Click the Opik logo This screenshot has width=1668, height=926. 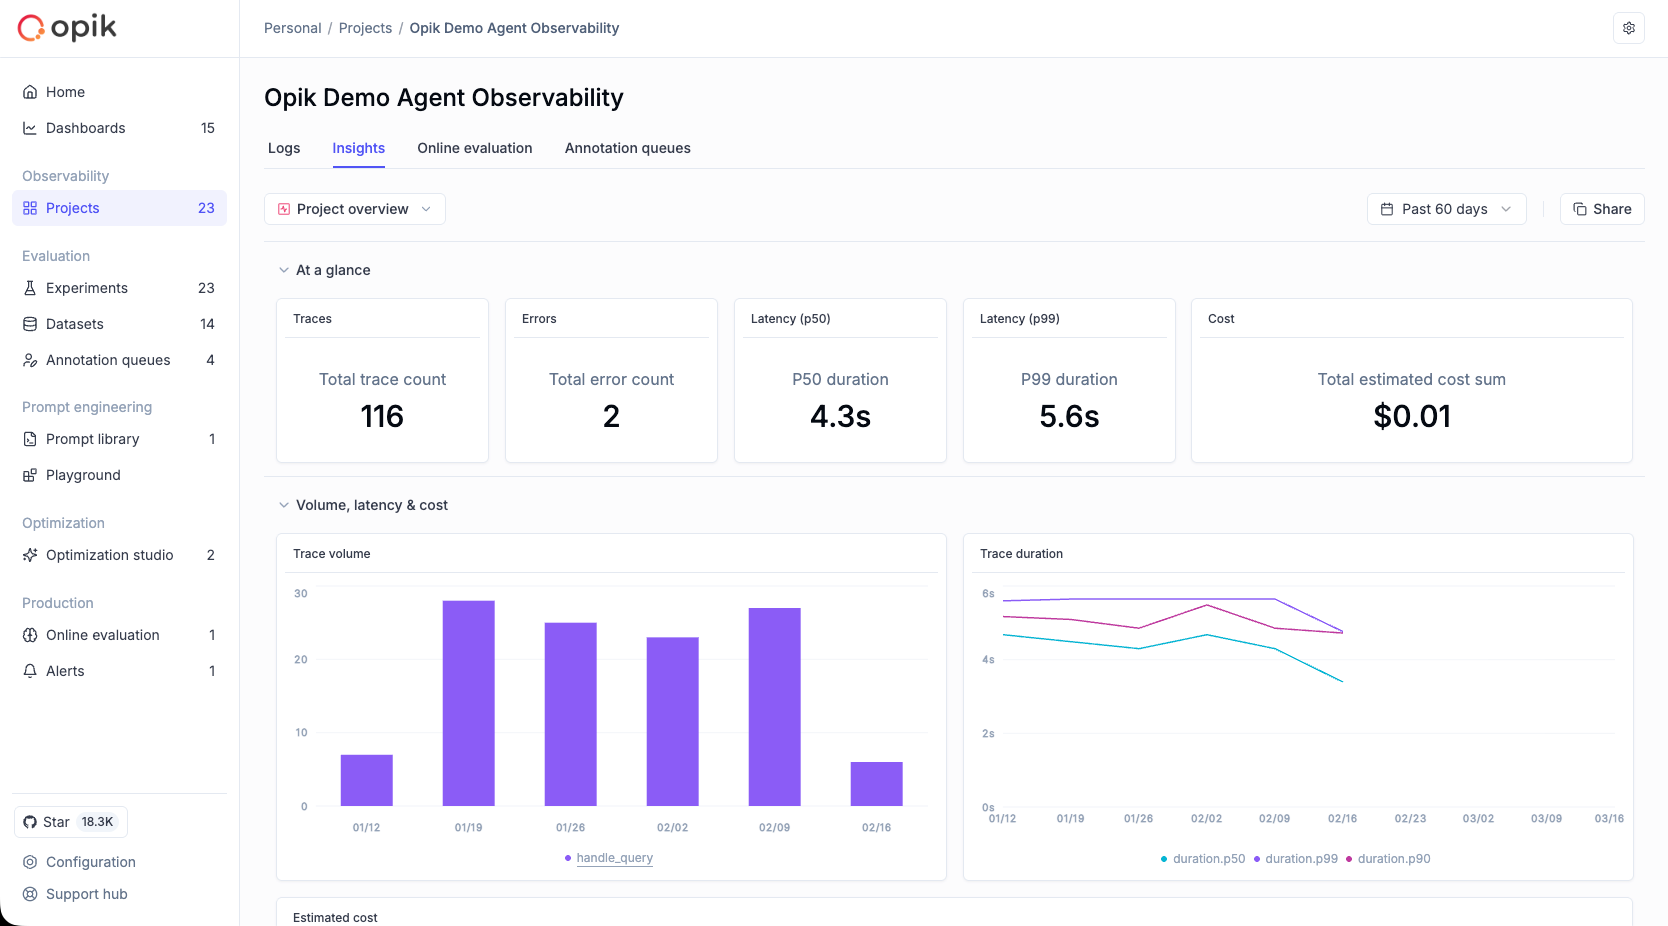pos(66,27)
